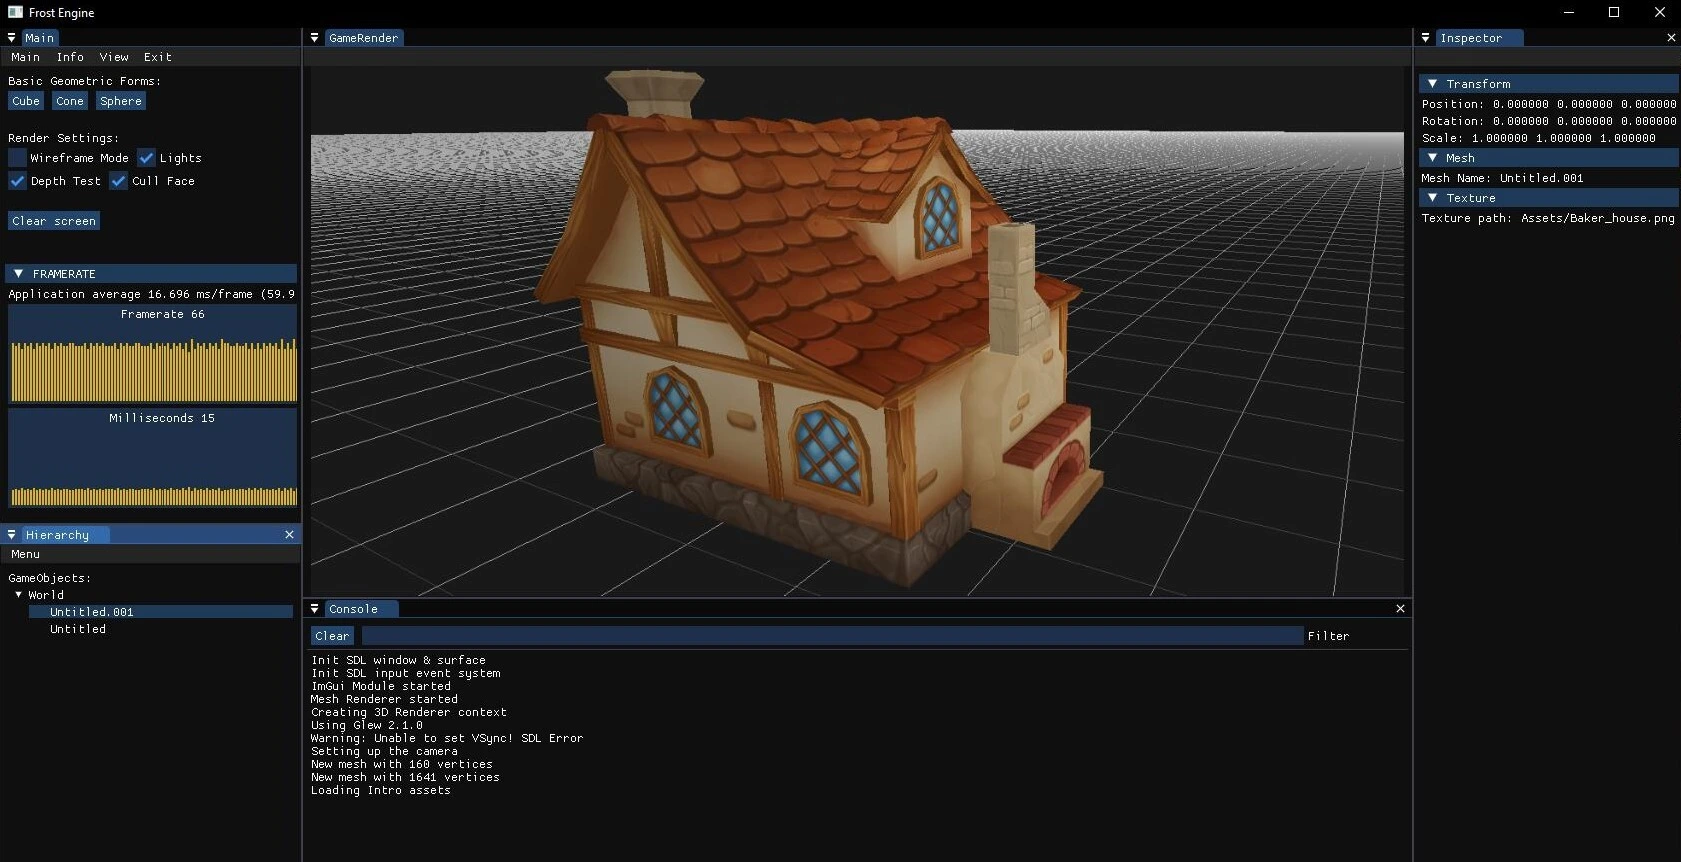
Task: Click the Framerate 66 histogram
Action: coord(153,354)
